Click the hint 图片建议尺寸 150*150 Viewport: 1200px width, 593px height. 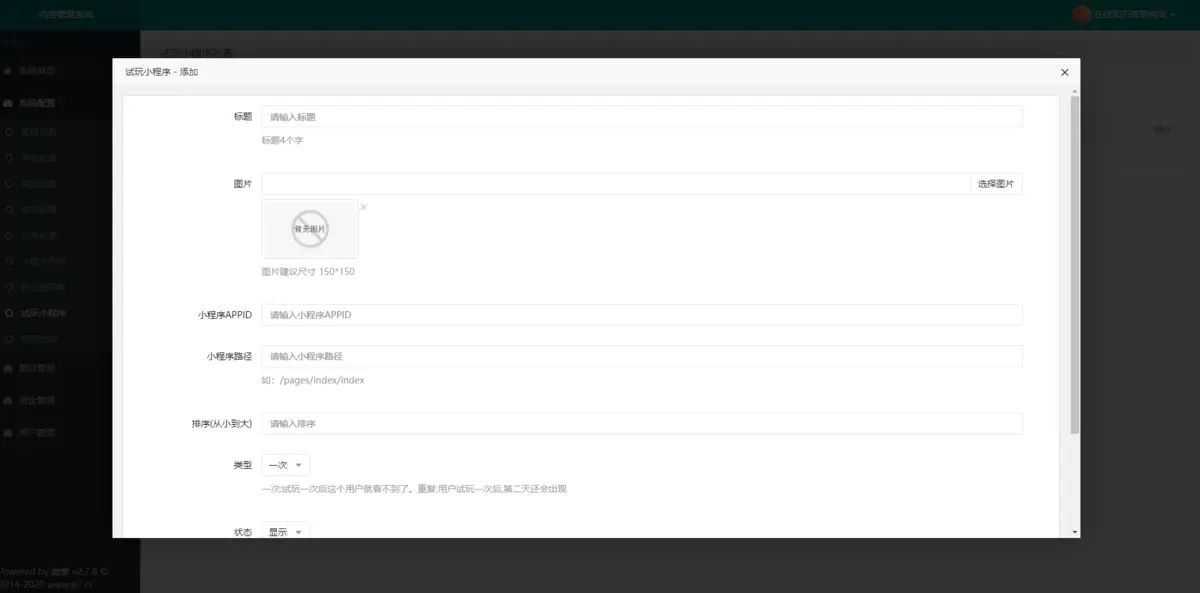click(x=308, y=272)
